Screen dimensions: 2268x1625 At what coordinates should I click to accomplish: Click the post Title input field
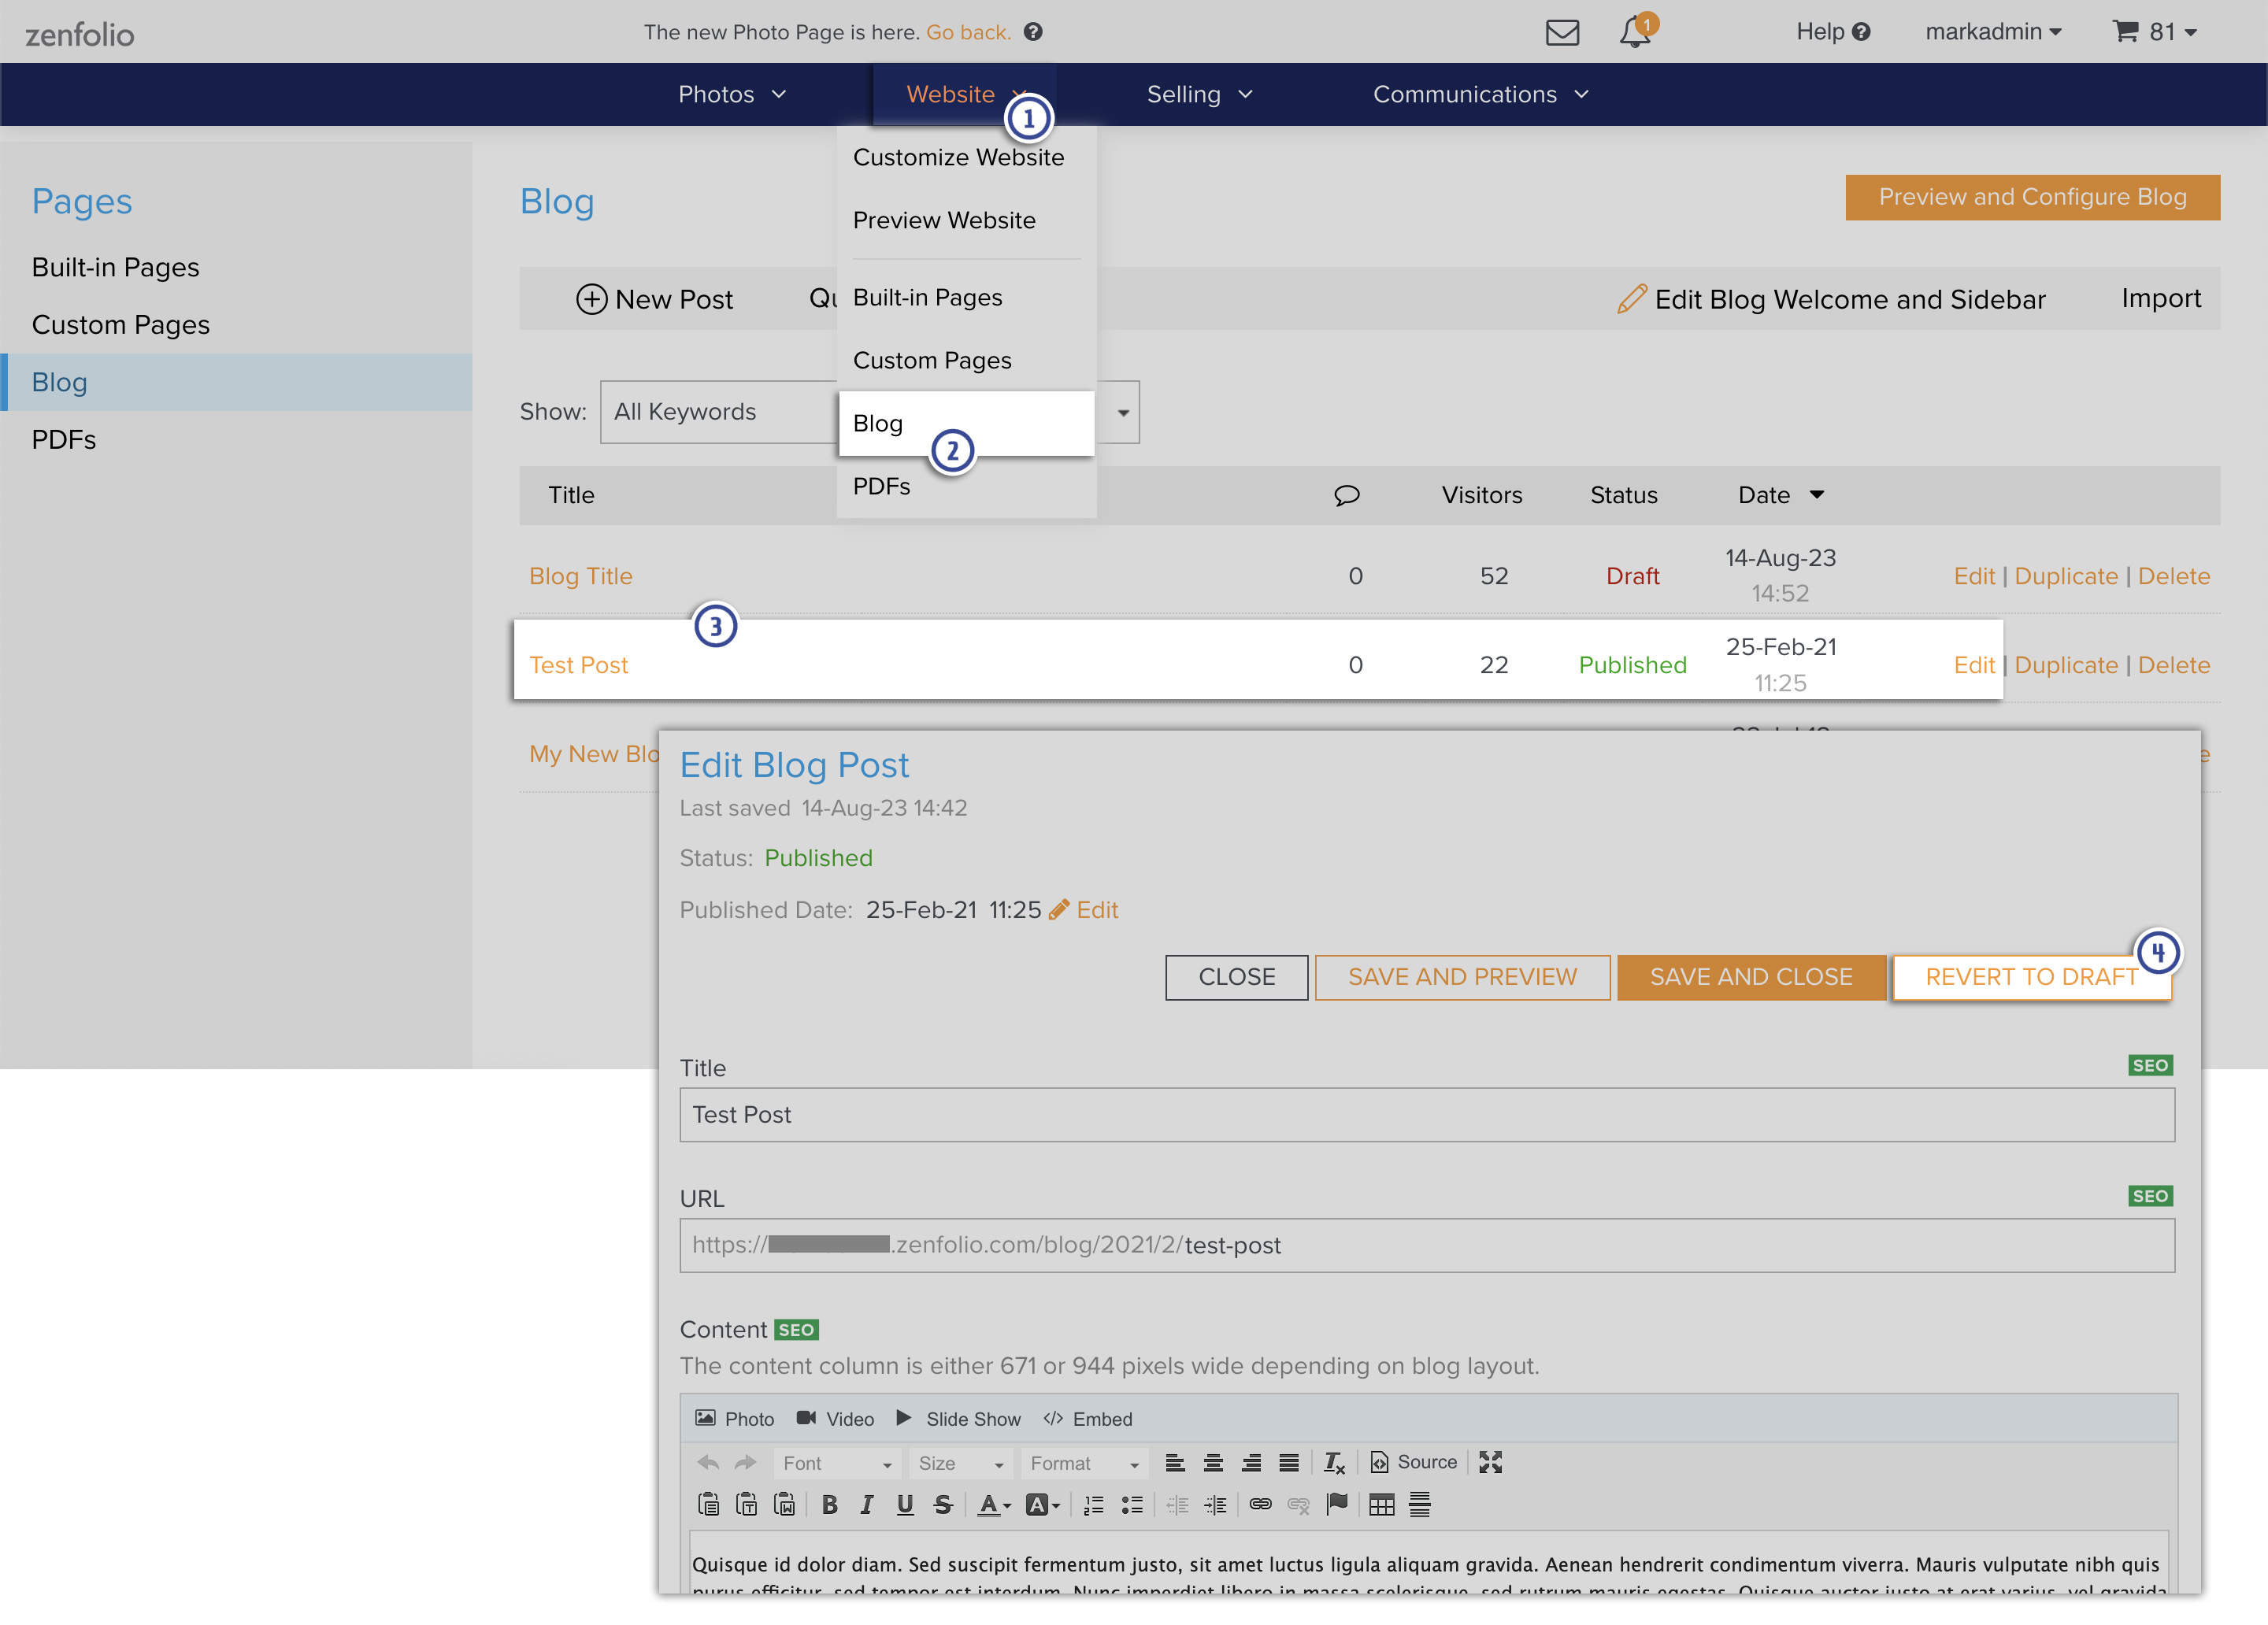click(x=1426, y=1115)
